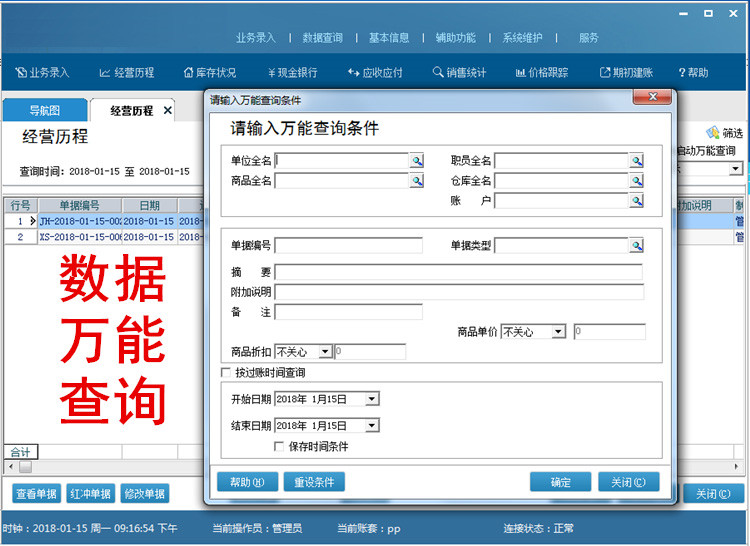Expand the 商品折扣 condition dropdown
The image size is (750, 546).
(324, 352)
